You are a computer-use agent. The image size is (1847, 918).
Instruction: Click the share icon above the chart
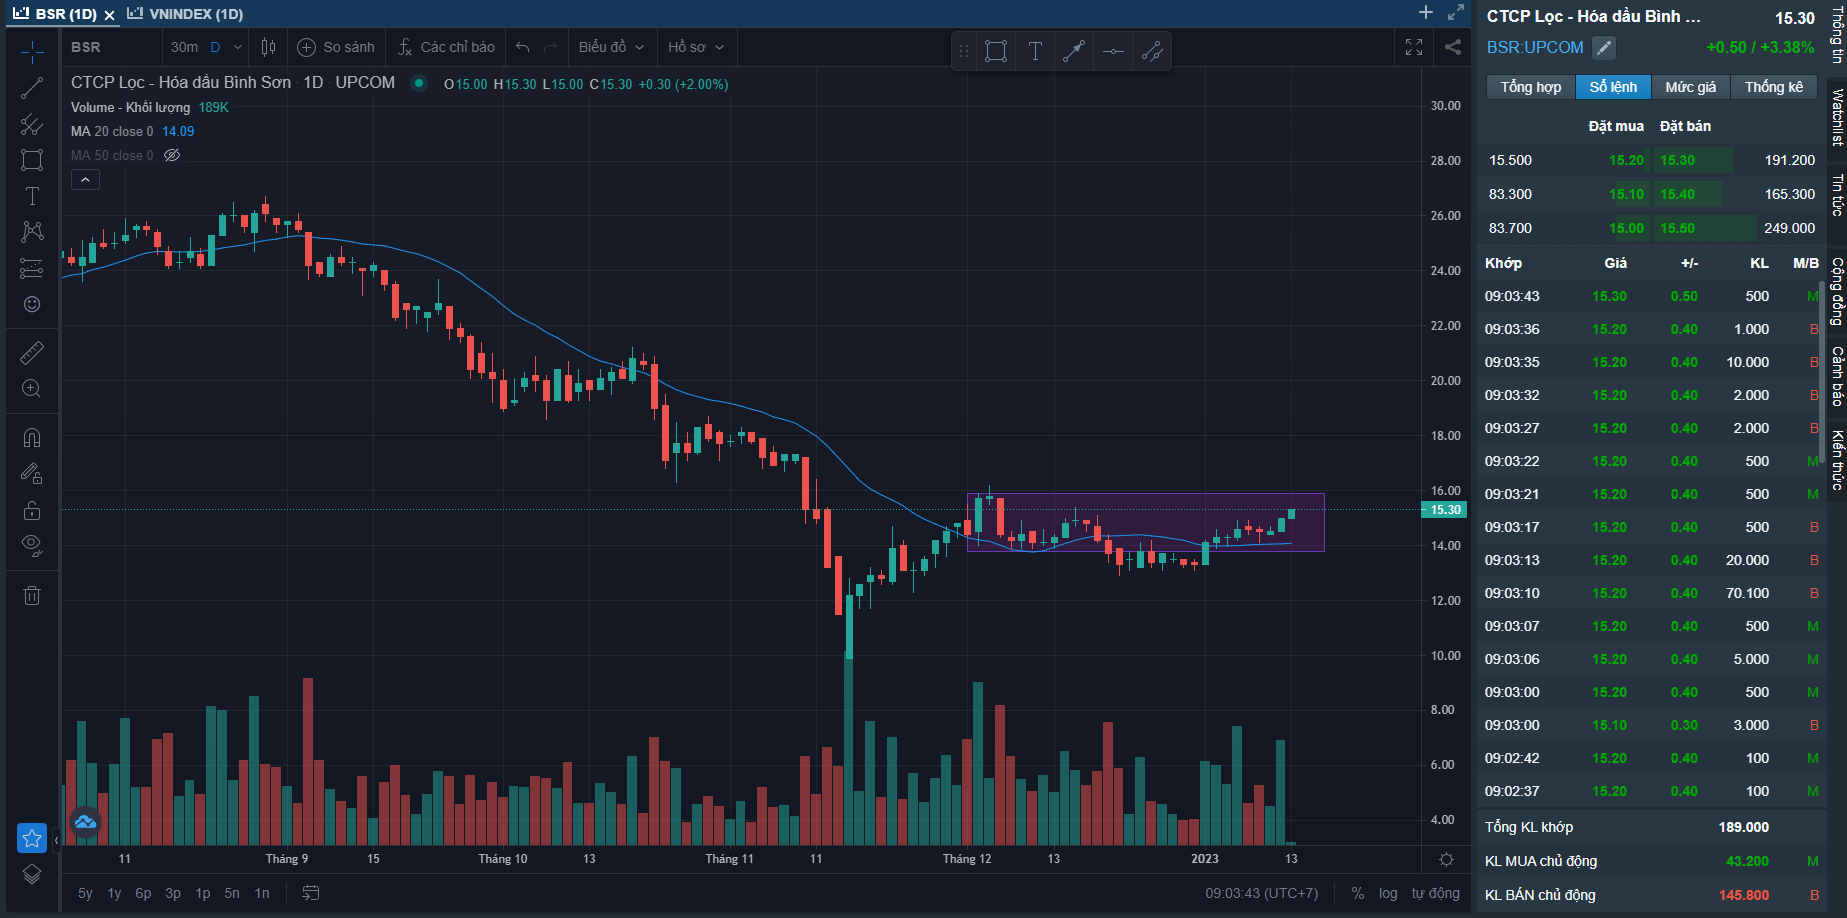pos(1453,47)
